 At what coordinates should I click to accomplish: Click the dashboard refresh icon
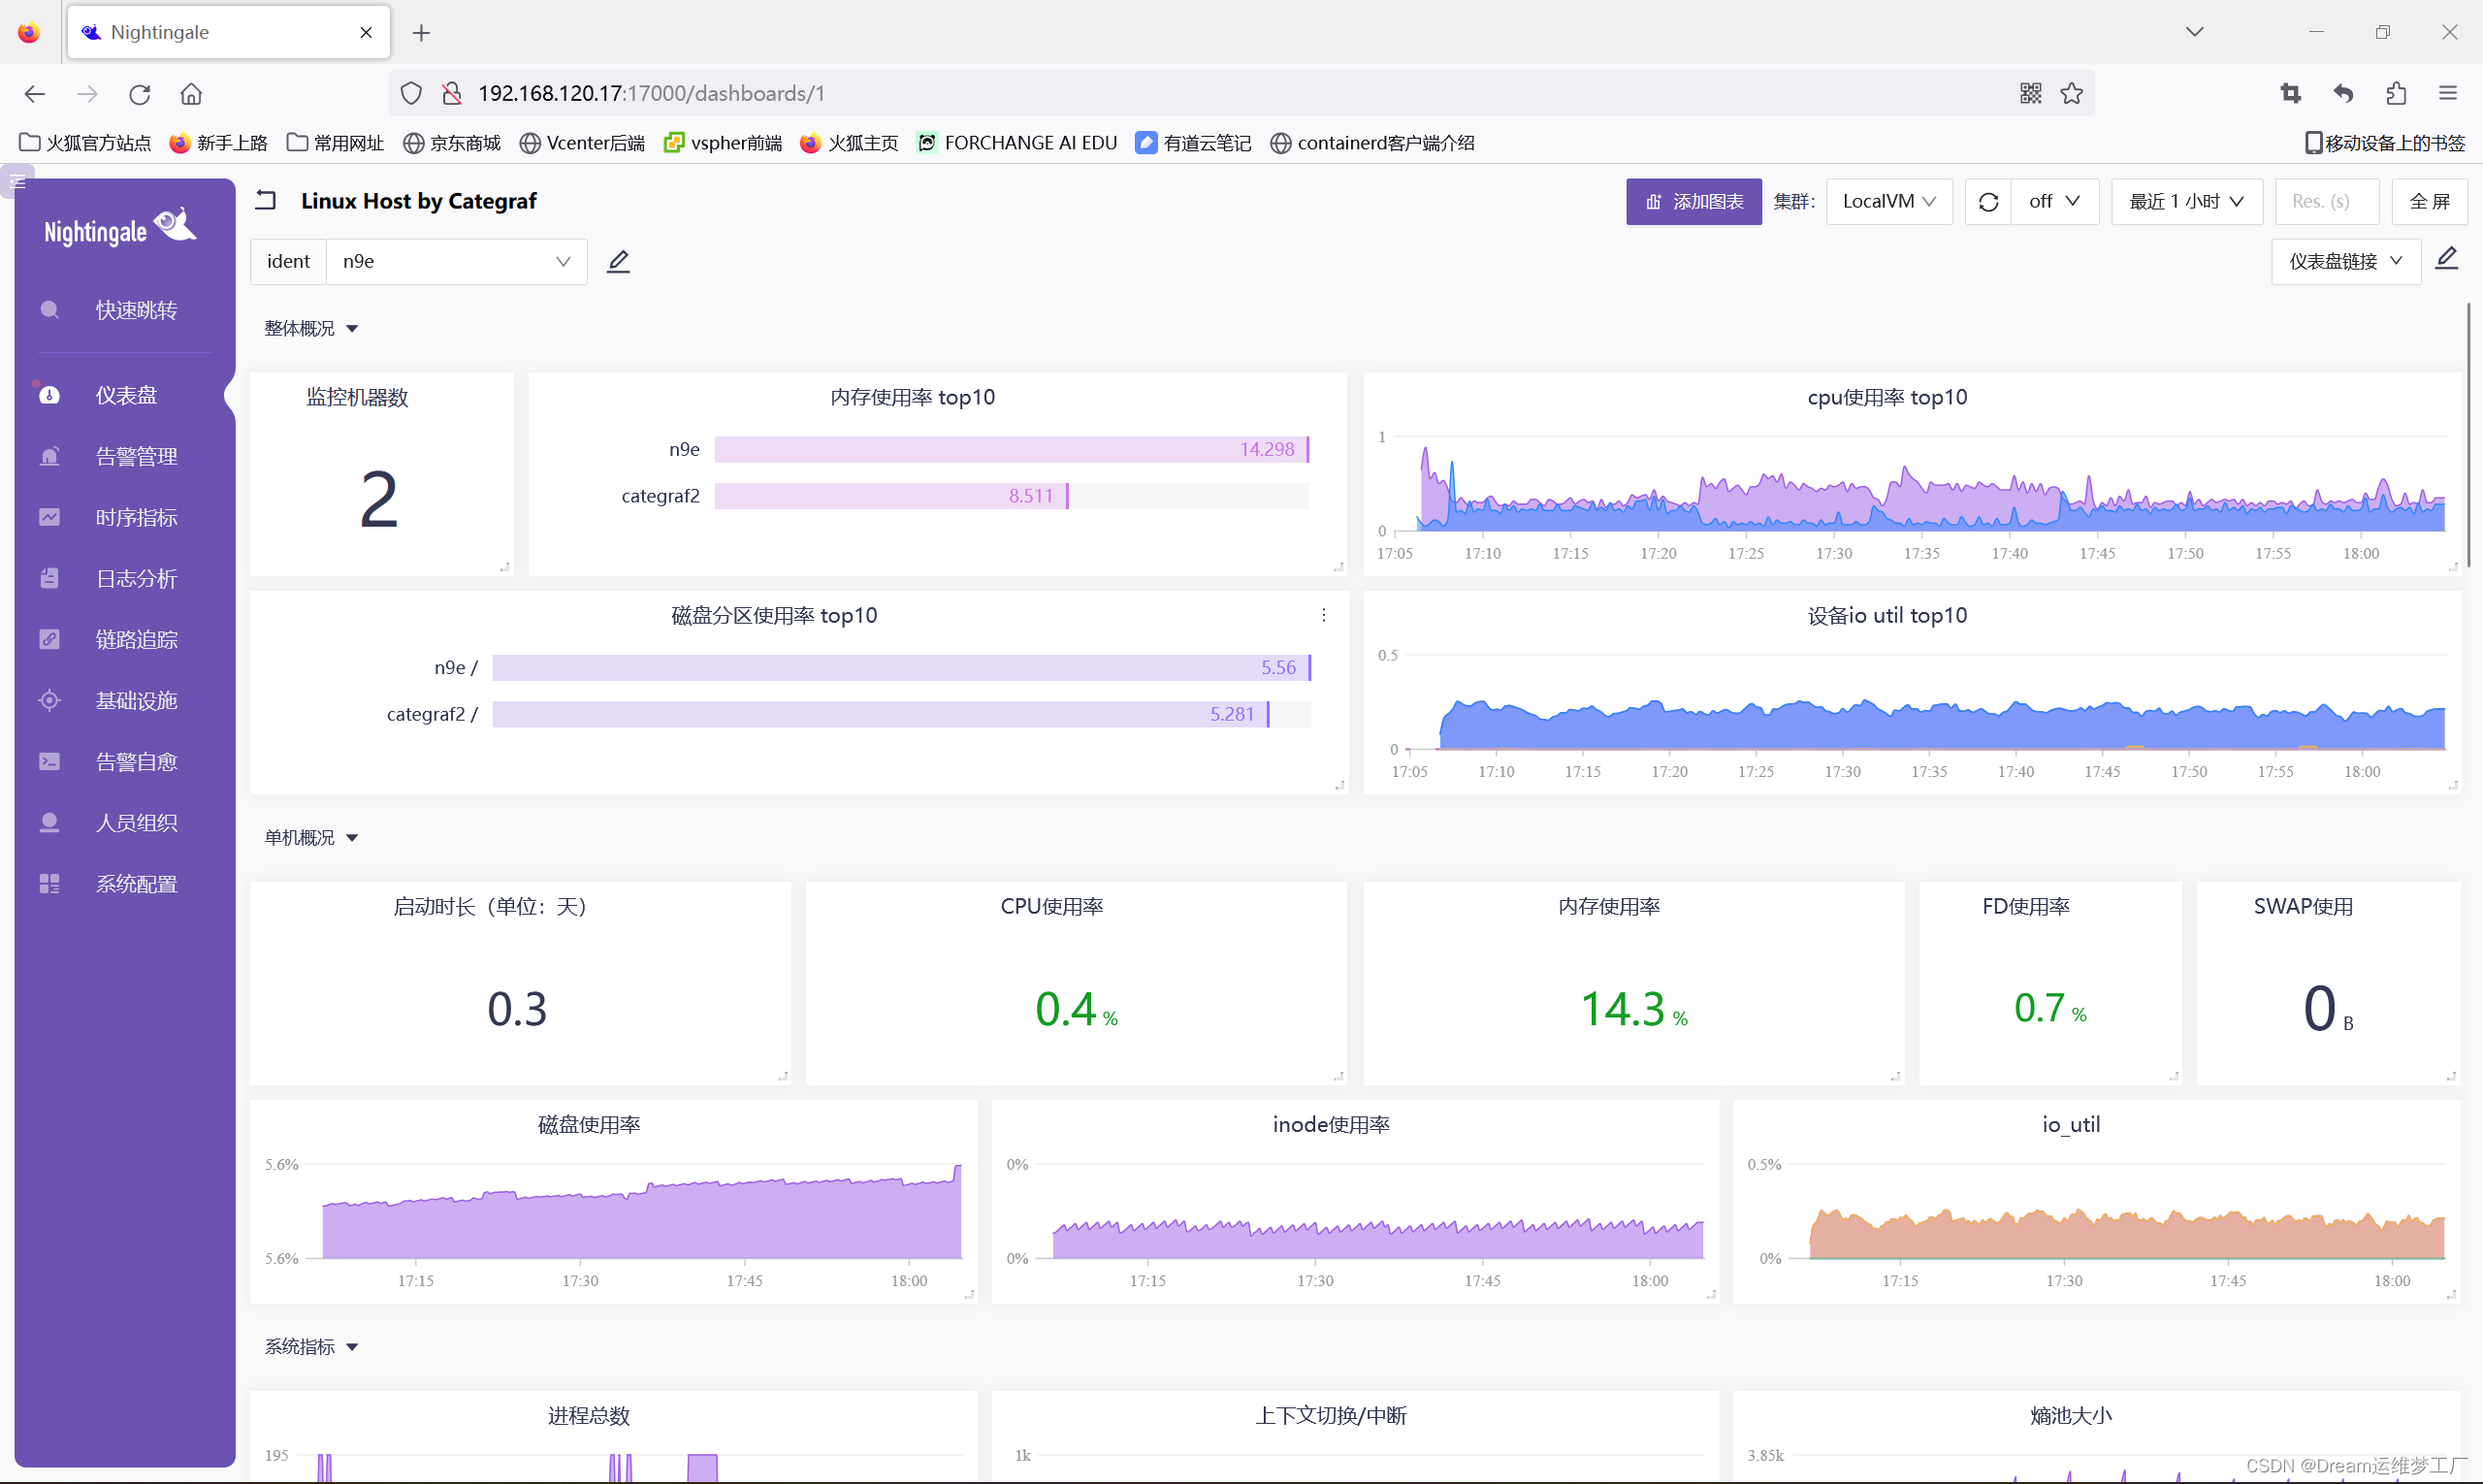(1987, 202)
